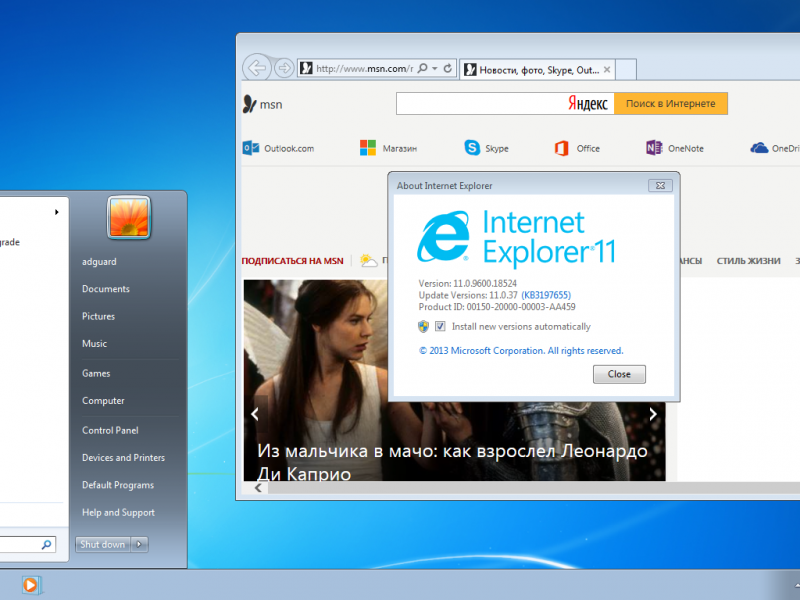Toggle Install new versions automatically checkbox
Screen dimensions: 800x600
click(440, 326)
